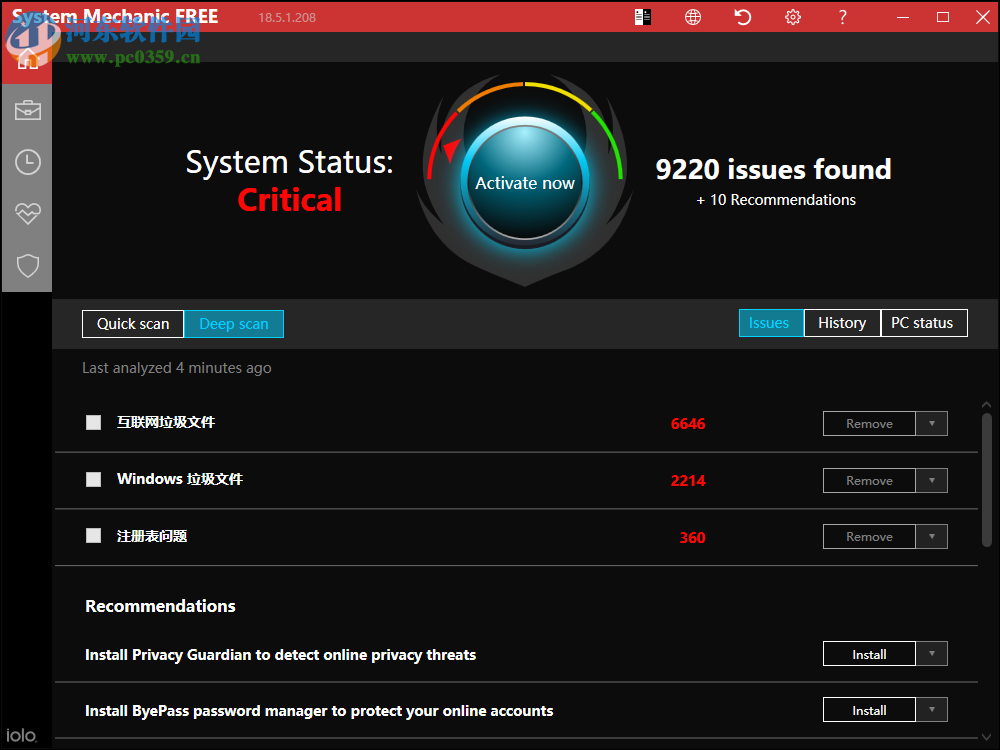Screen dimensions: 1000x750
Task: Expand dropdown beside Remove for registry issues
Action: click(x=932, y=536)
